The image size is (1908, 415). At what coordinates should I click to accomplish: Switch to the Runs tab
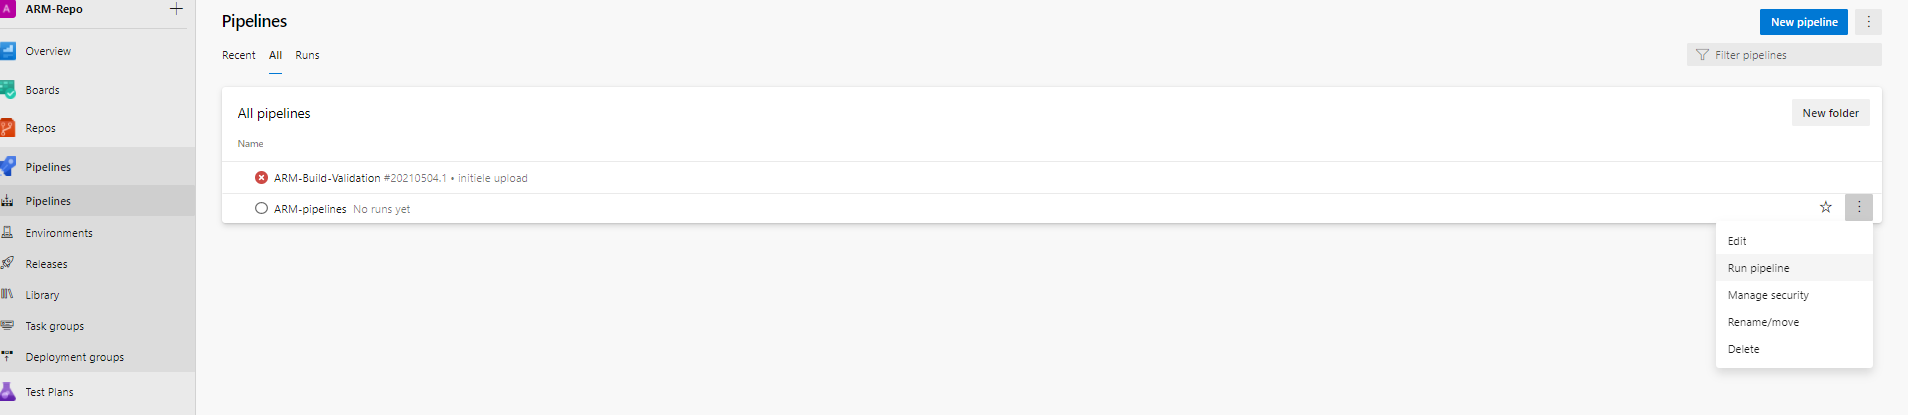coord(307,55)
